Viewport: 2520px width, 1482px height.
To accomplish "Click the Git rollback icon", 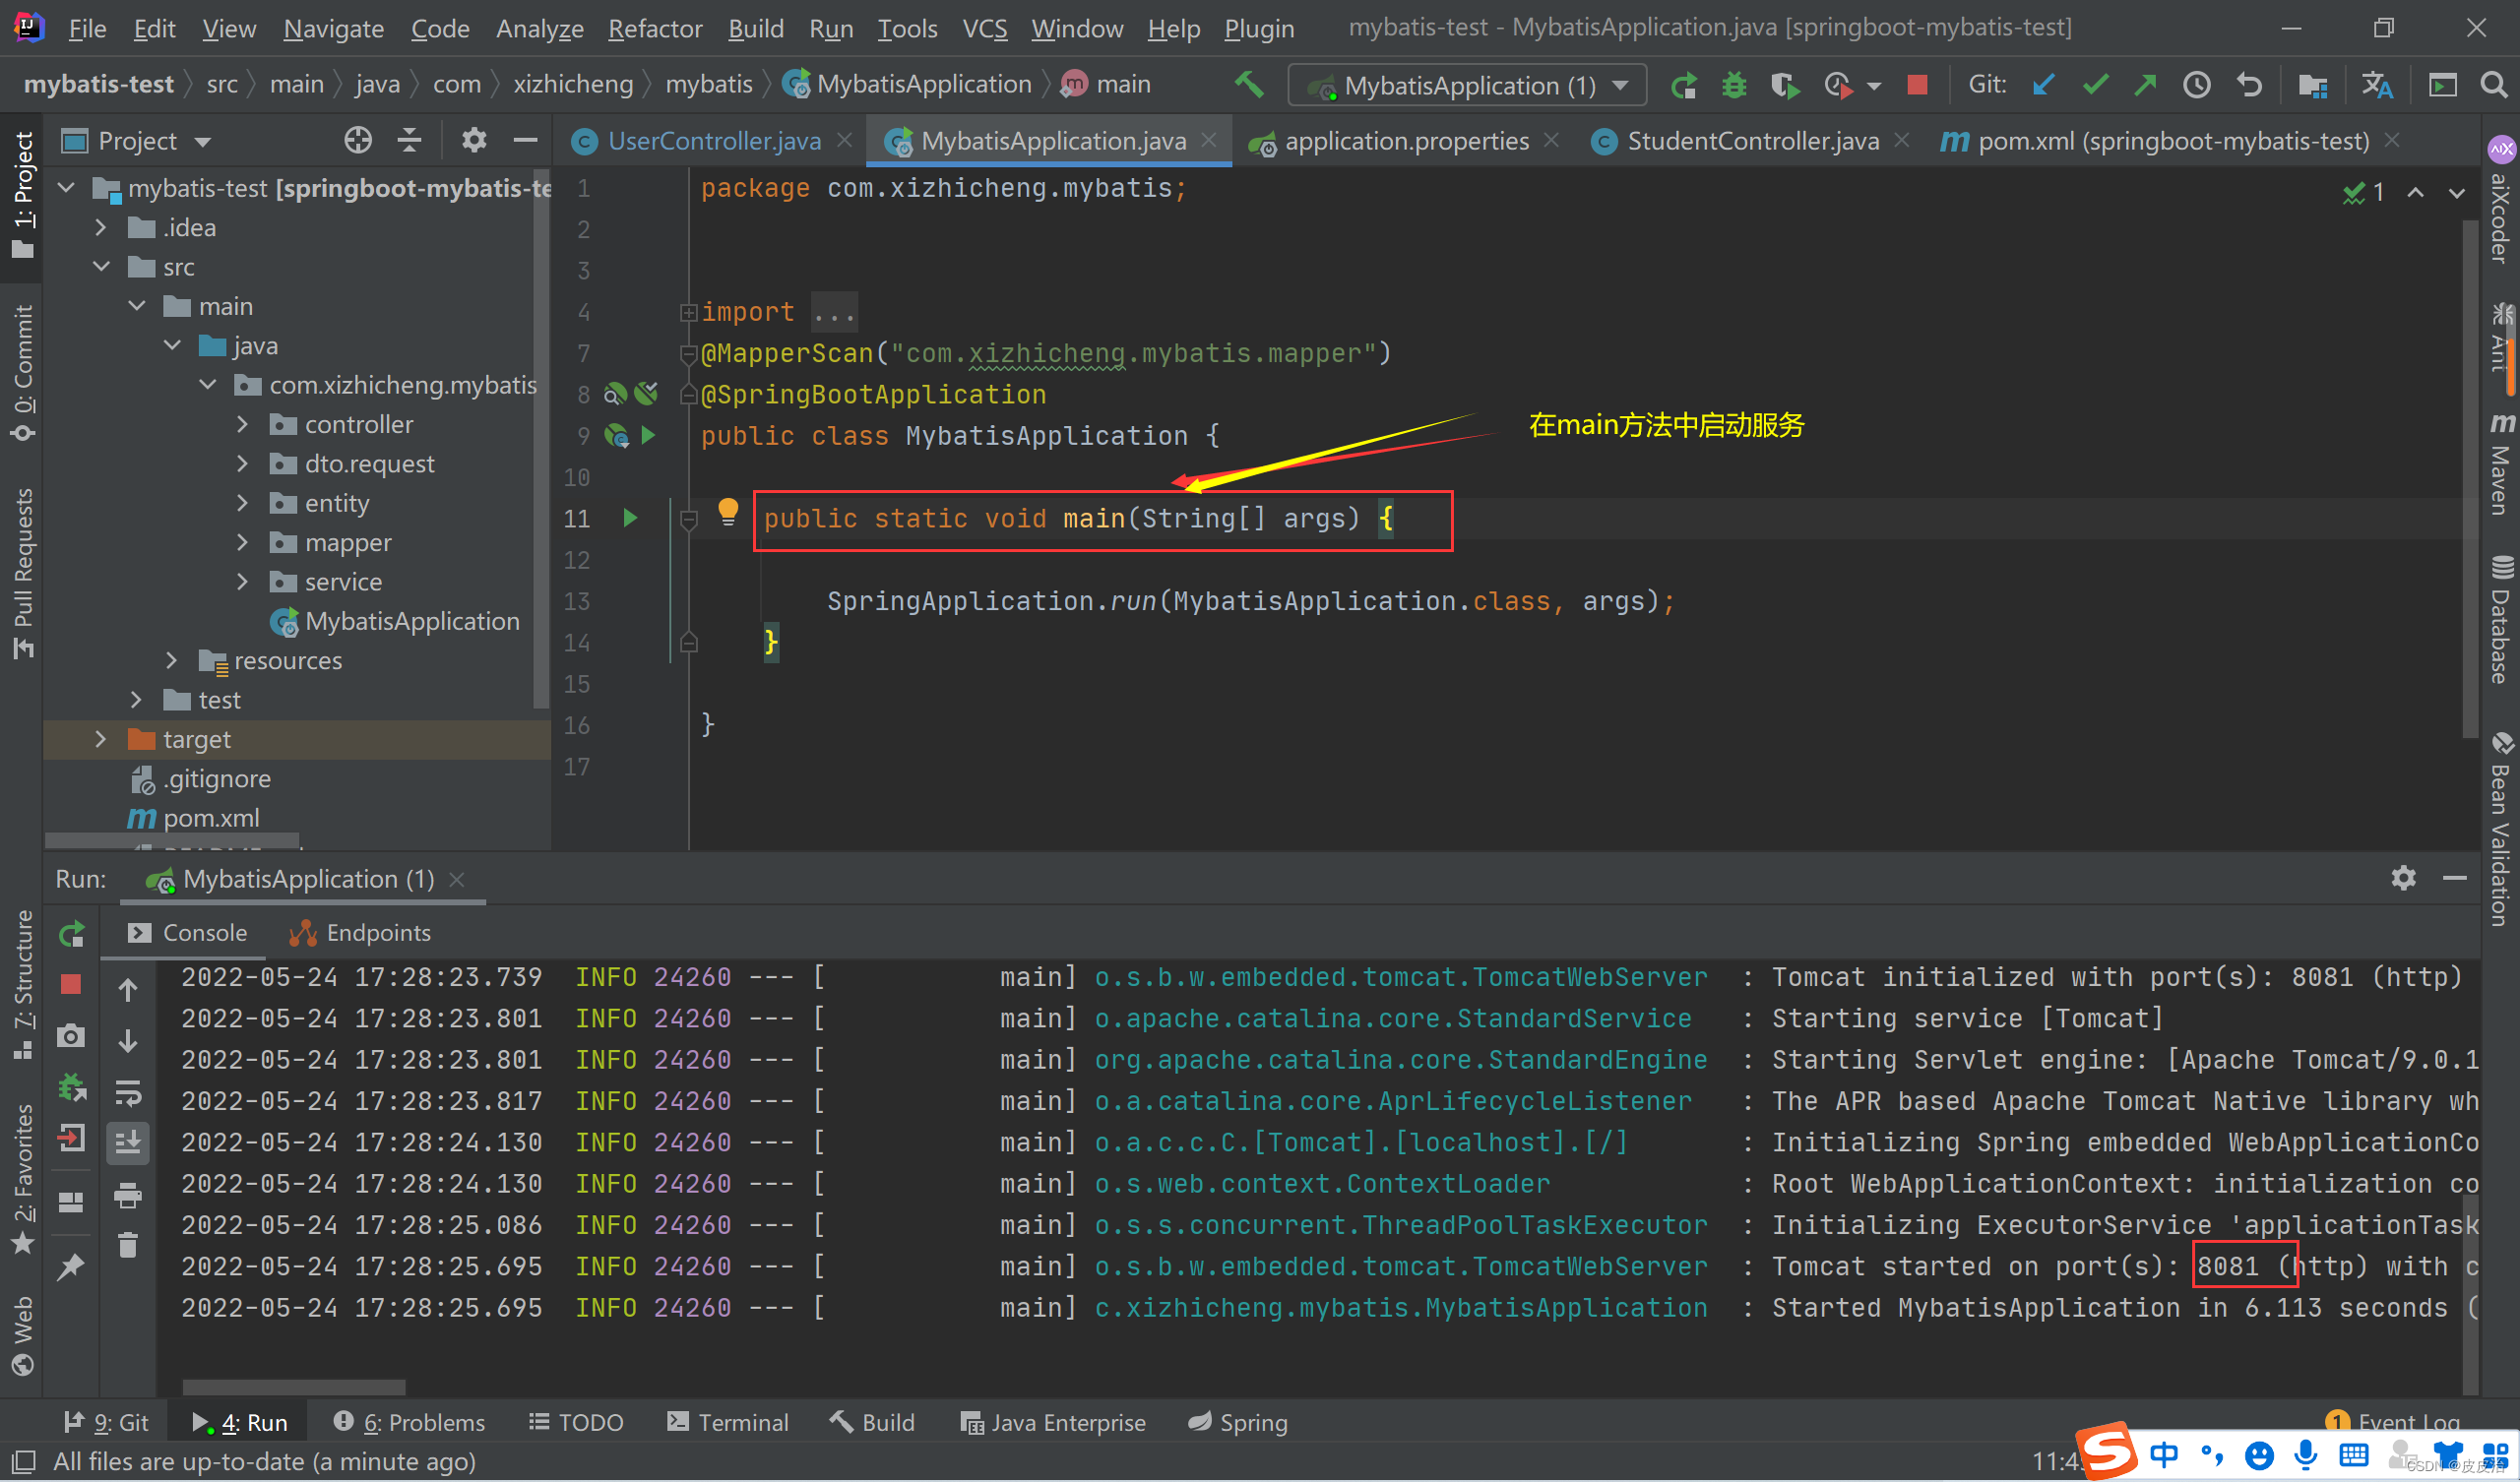I will pyautogui.click(x=2249, y=85).
